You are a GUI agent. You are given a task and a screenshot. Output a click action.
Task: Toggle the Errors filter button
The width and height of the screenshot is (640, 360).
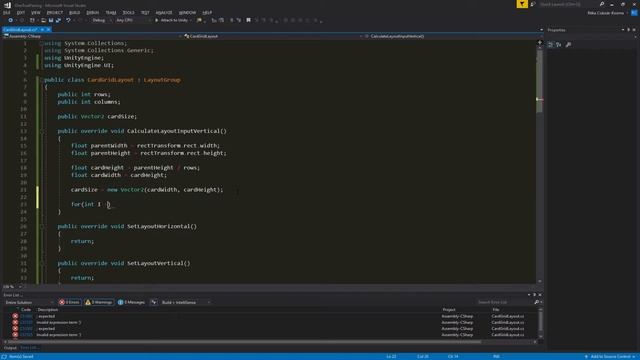[x=69, y=302]
